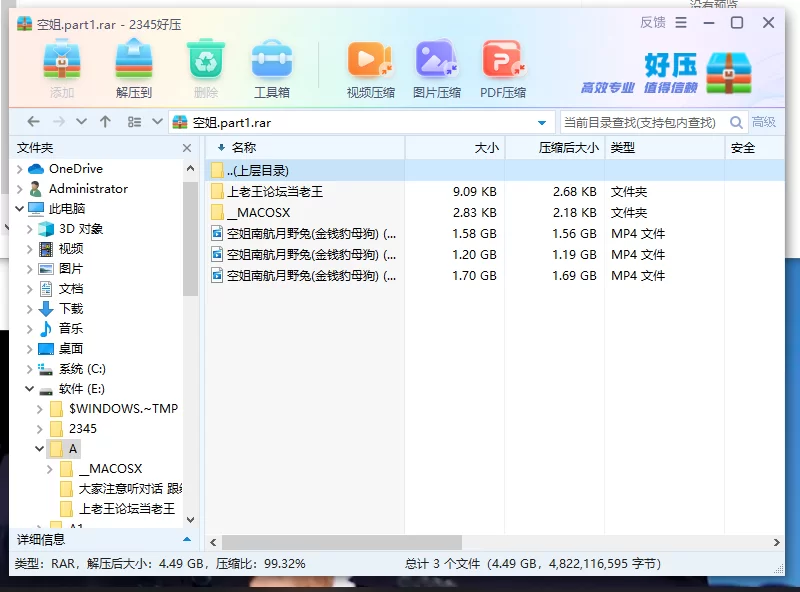Image resolution: width=800 pixels, height=592 pixels.
Task: Select the Administrator user icon
Action: (x=36, y=189)
